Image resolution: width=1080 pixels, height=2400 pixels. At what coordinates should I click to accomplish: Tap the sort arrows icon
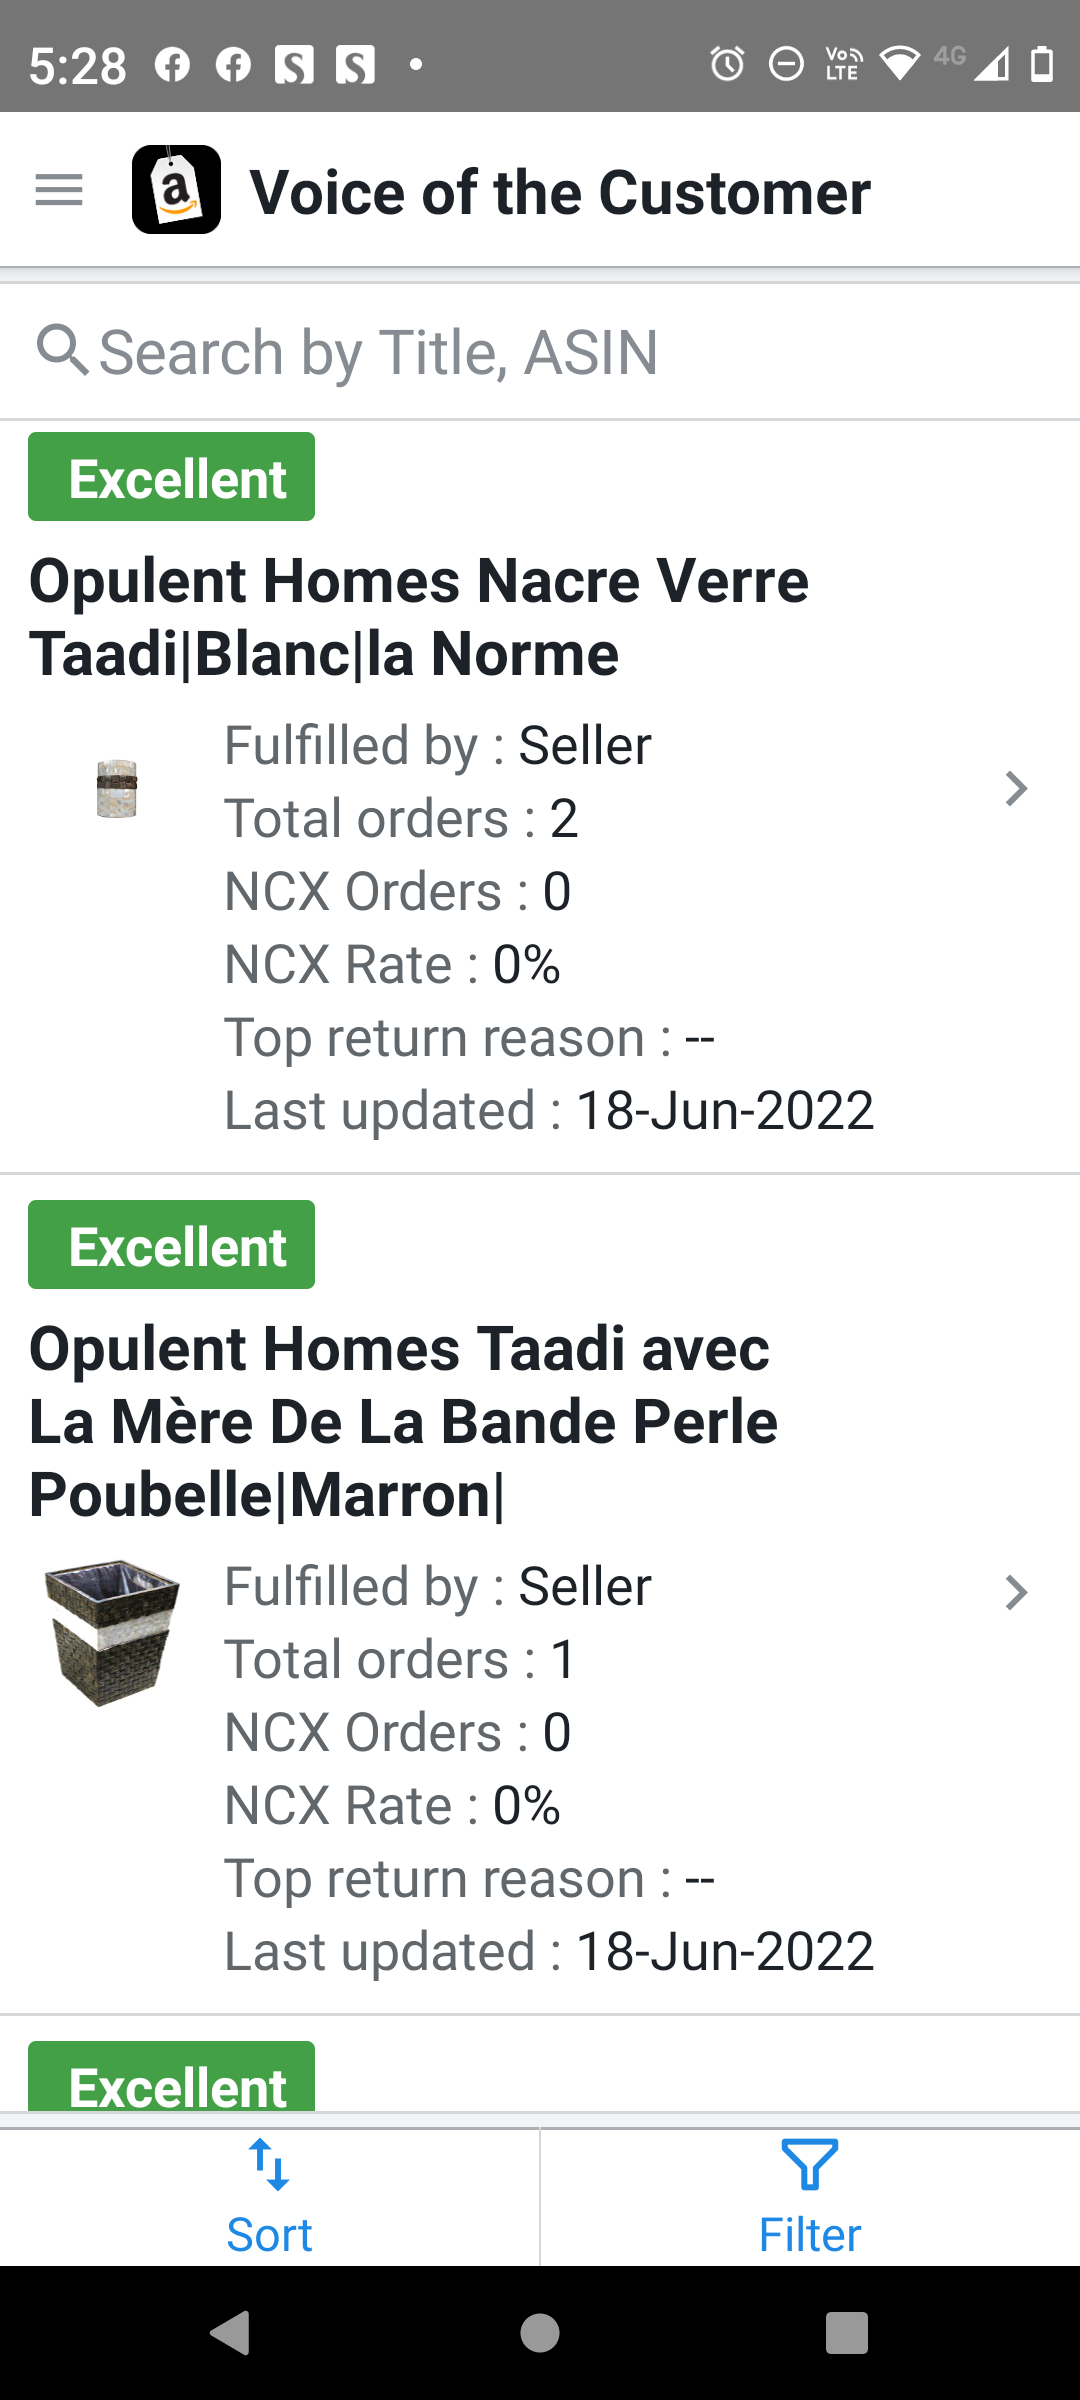tap(269, 2165)
